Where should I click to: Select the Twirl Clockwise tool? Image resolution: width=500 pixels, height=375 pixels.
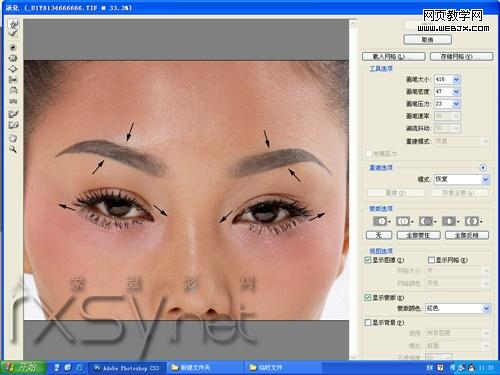click(13, 47)
